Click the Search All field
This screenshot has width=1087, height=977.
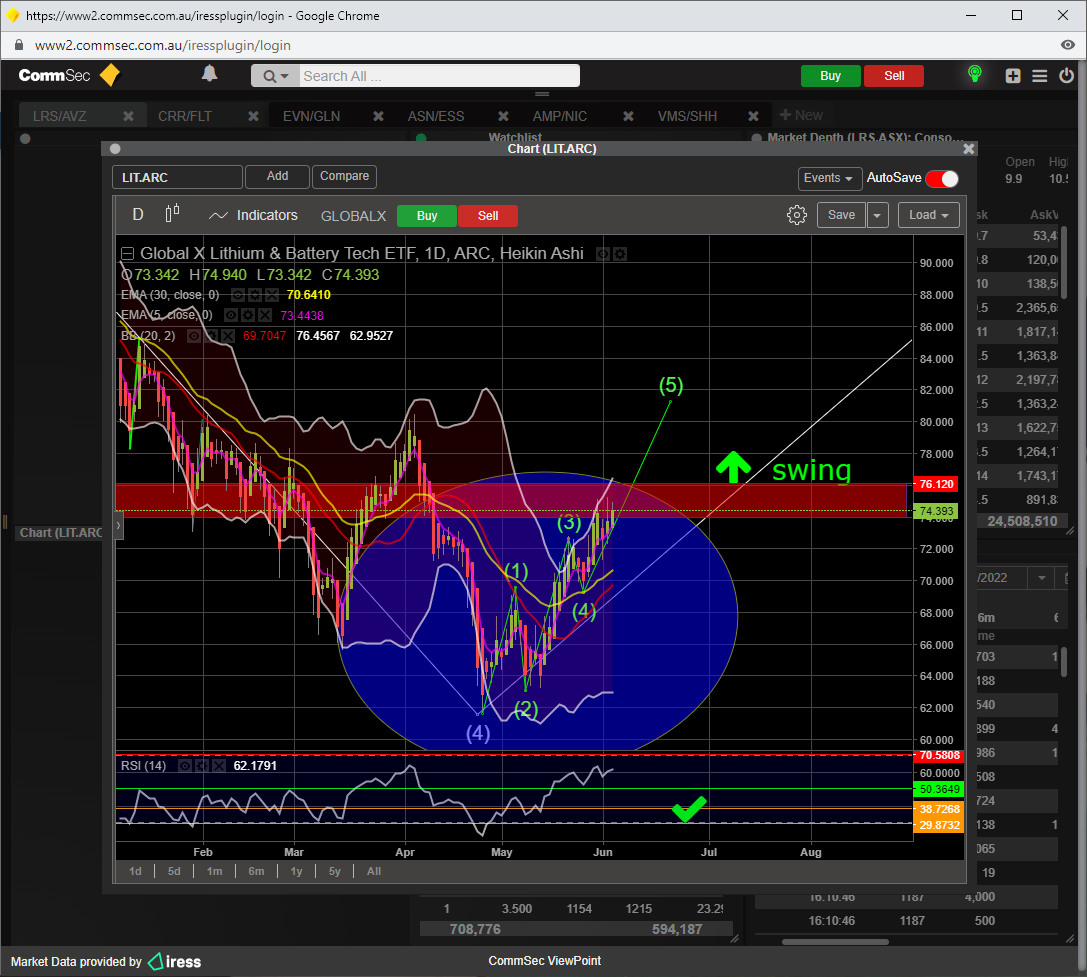tap(440, 76)
